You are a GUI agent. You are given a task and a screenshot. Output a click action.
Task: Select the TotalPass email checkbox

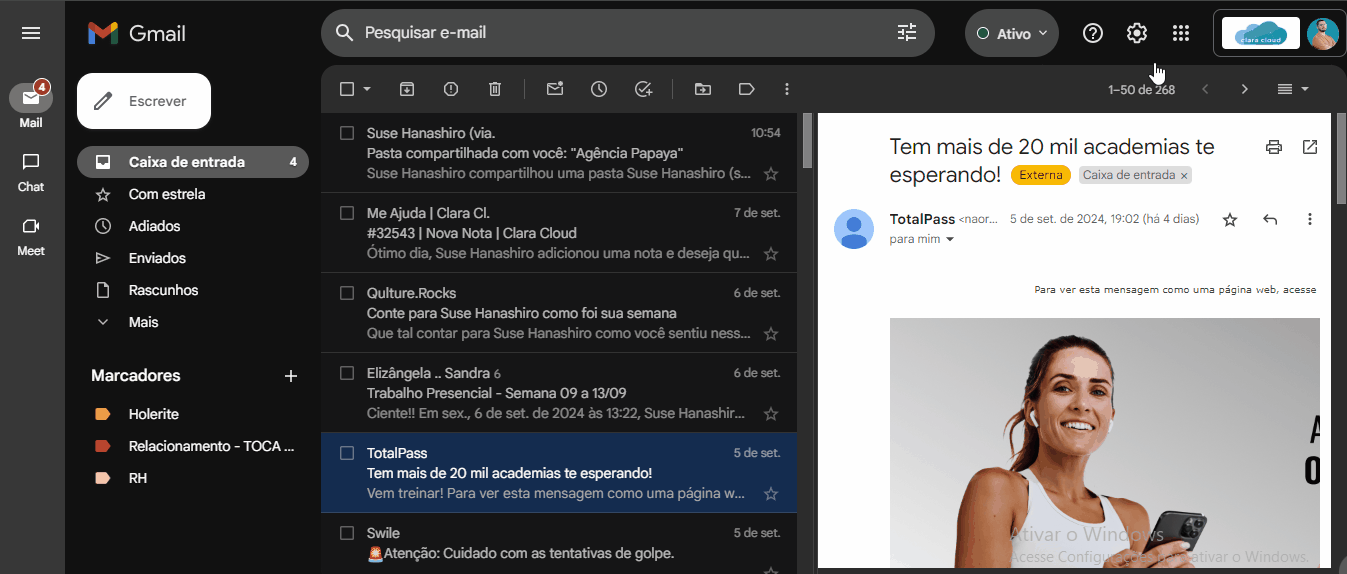(x=347, y=453)
